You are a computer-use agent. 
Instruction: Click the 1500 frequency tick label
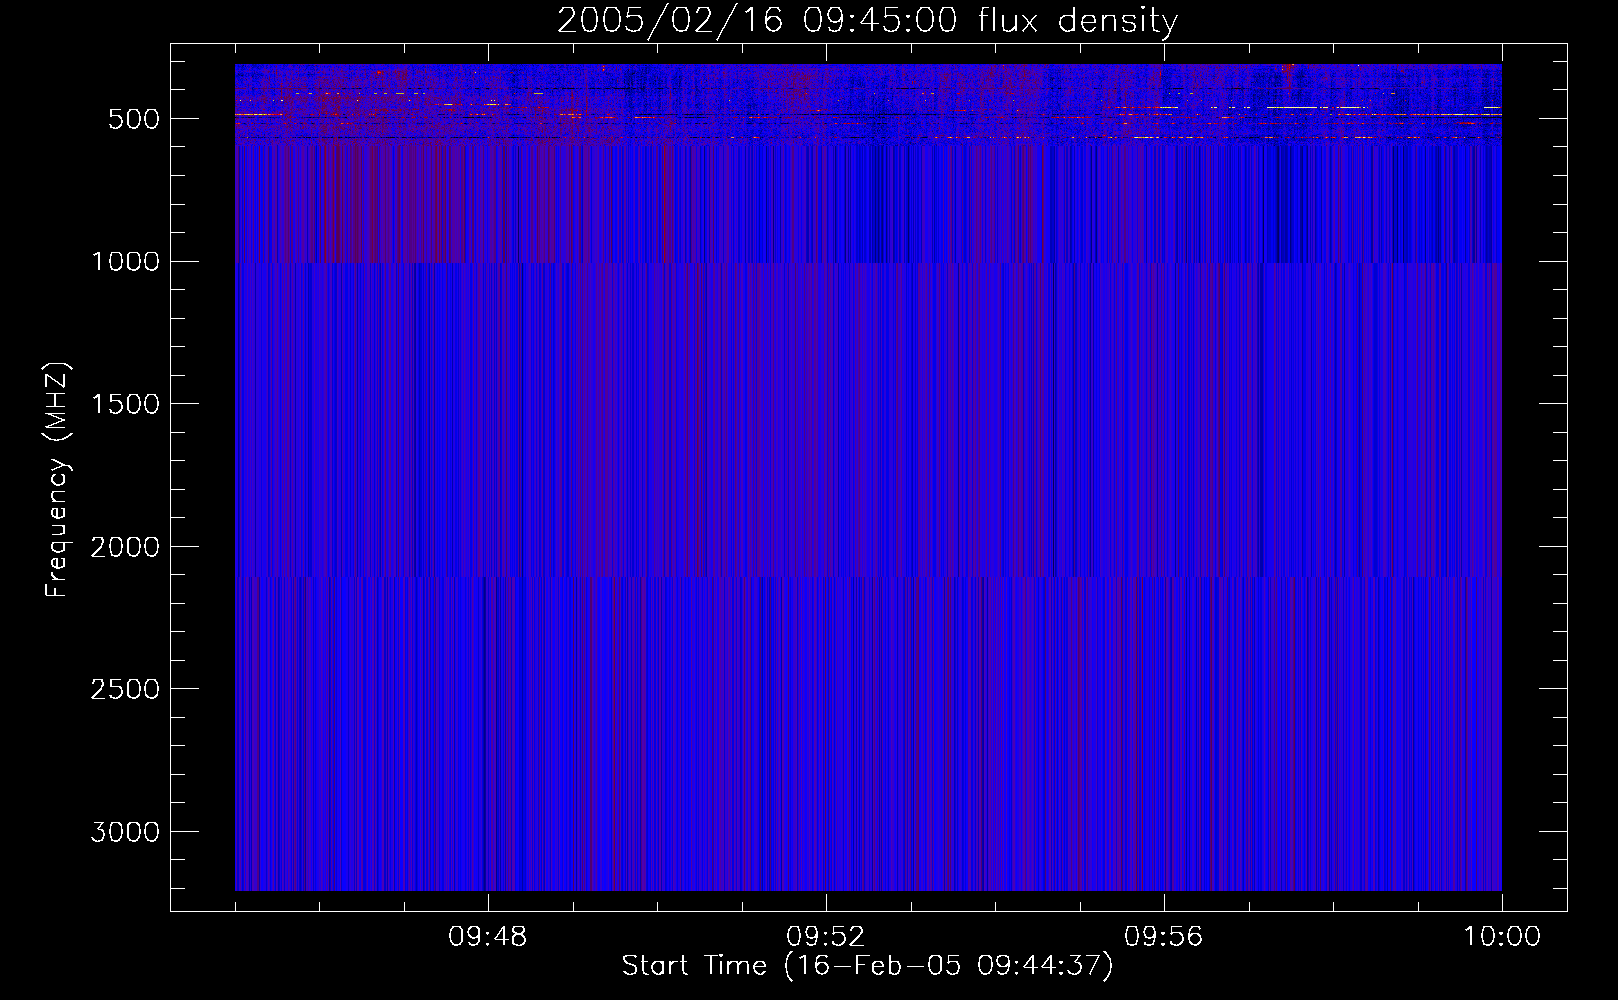pyautogui.click(x=125, y=404)
